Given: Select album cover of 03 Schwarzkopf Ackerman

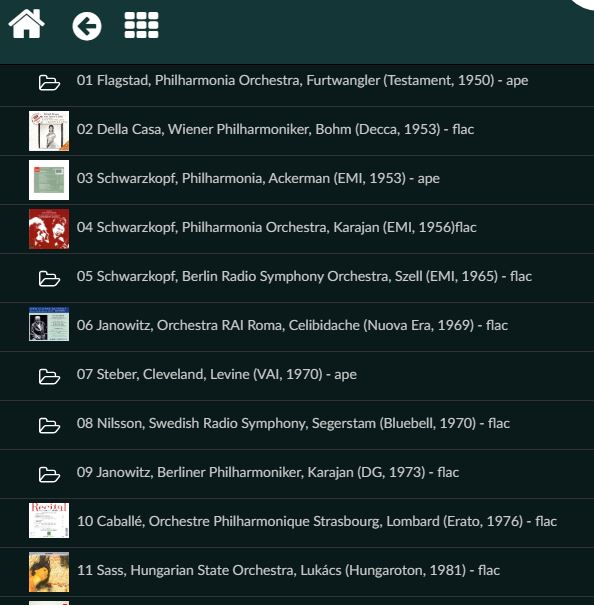Looking at the screenshot, I should click(49, 180).
